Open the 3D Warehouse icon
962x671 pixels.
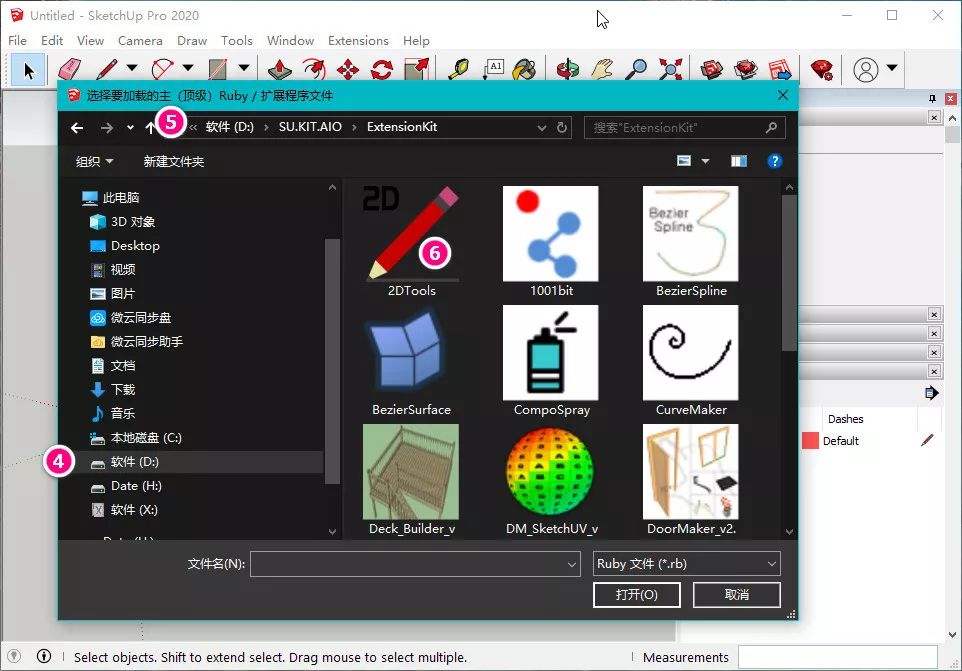(x=711, y=69)
